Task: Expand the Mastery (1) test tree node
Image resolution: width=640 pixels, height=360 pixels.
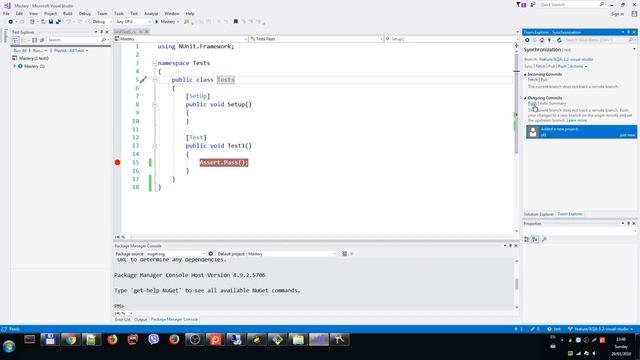Action: pos(15,66)
